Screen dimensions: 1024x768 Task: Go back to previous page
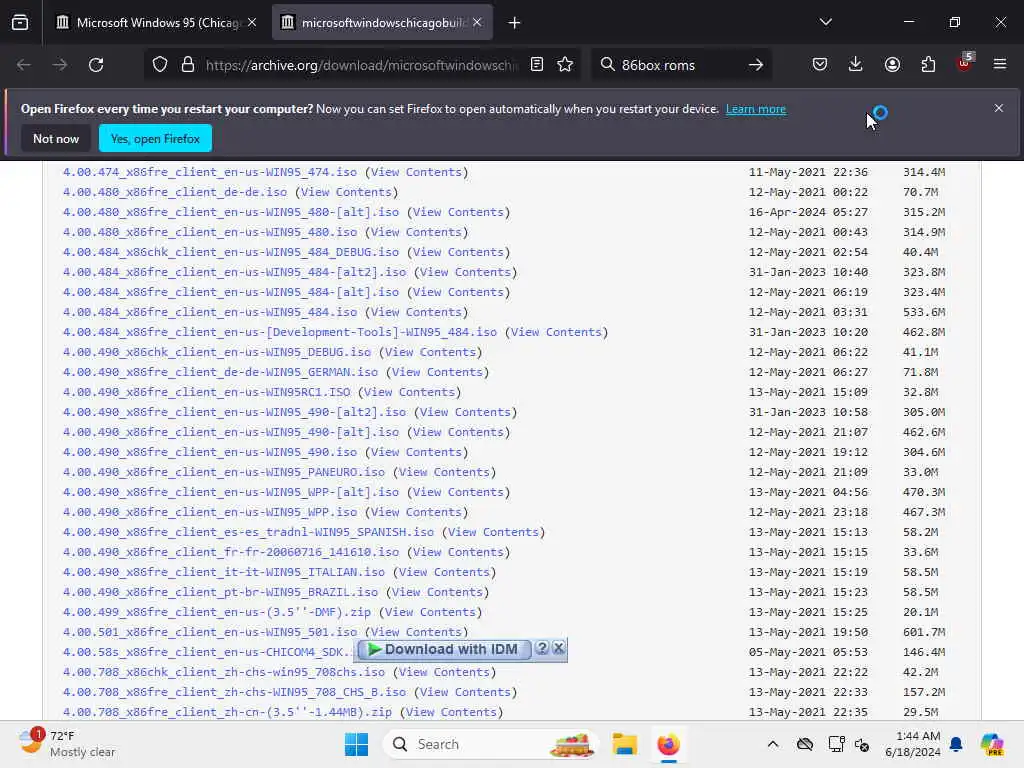[24, 65]
